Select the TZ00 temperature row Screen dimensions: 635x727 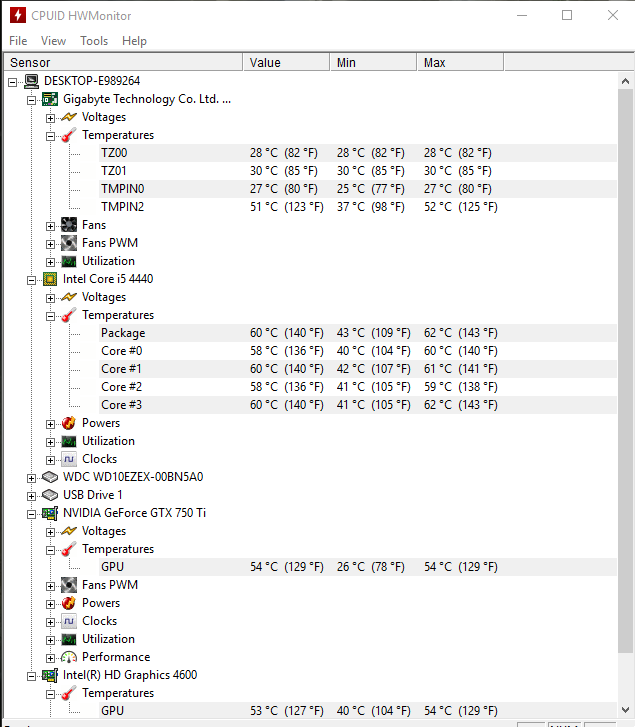358,153
